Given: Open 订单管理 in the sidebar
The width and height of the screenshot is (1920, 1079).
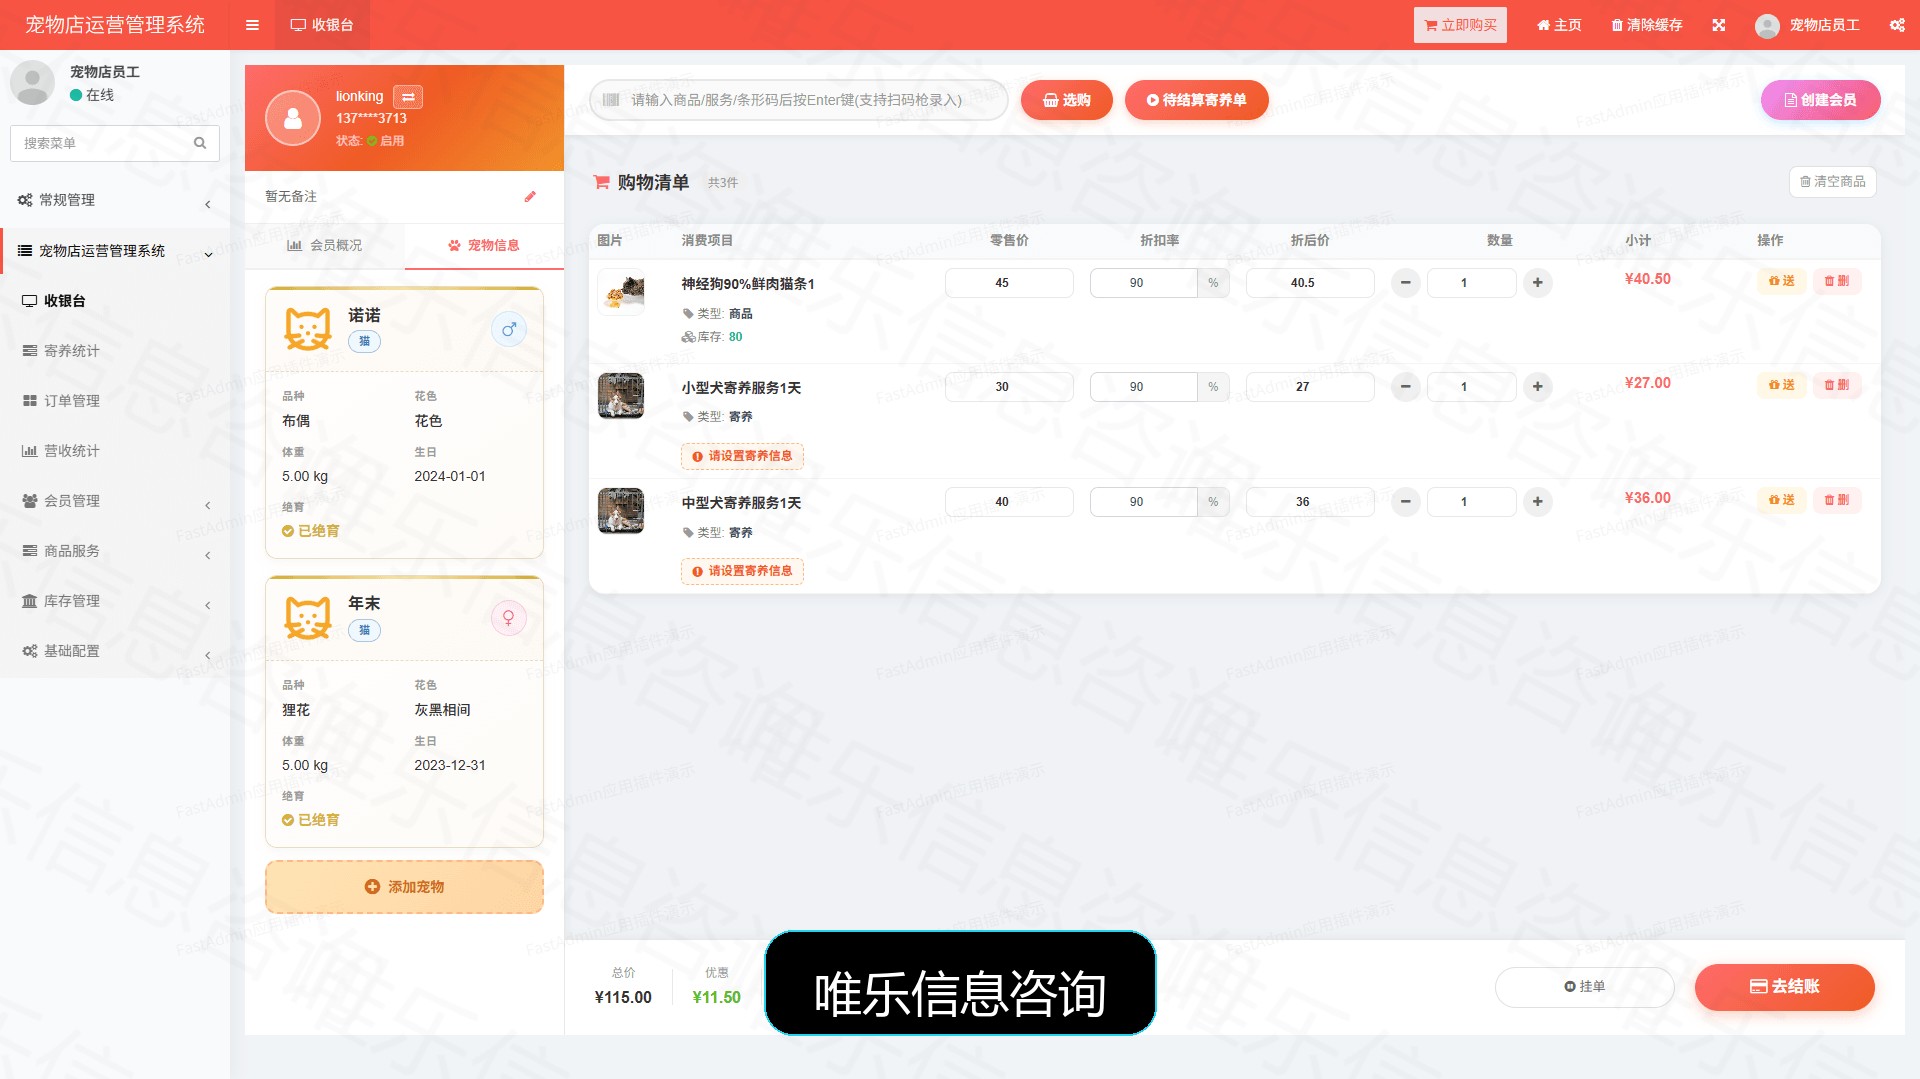Looking at the screenshot, I should click(x=115, y=401).
